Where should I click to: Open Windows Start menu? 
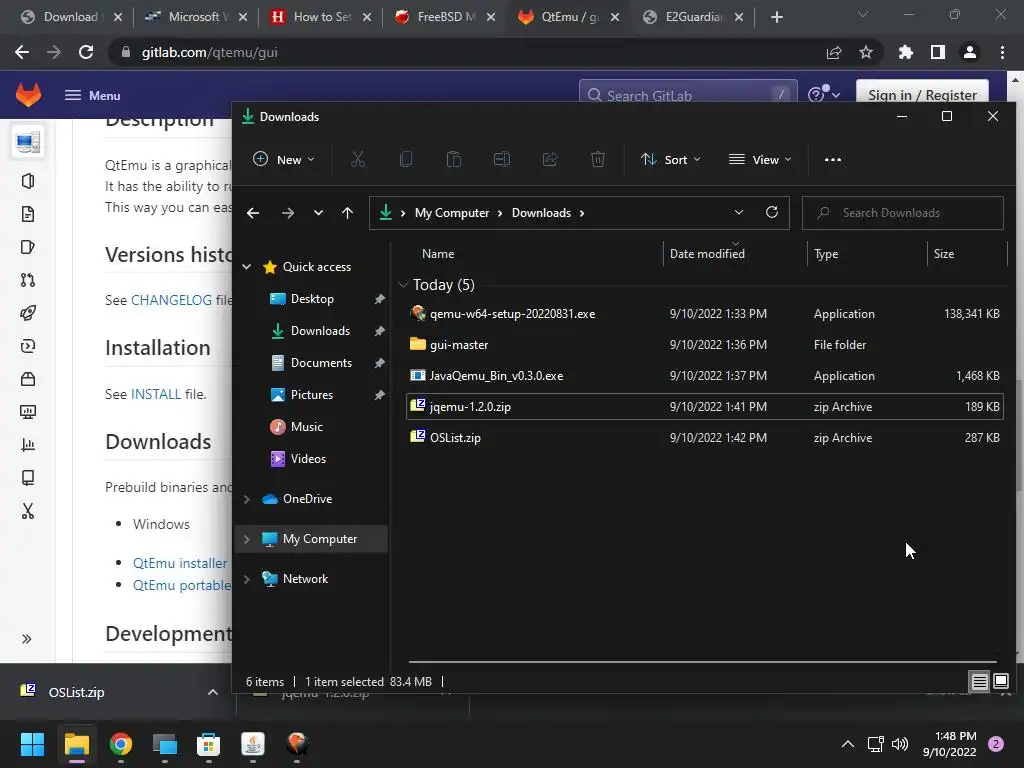(32, 744)
